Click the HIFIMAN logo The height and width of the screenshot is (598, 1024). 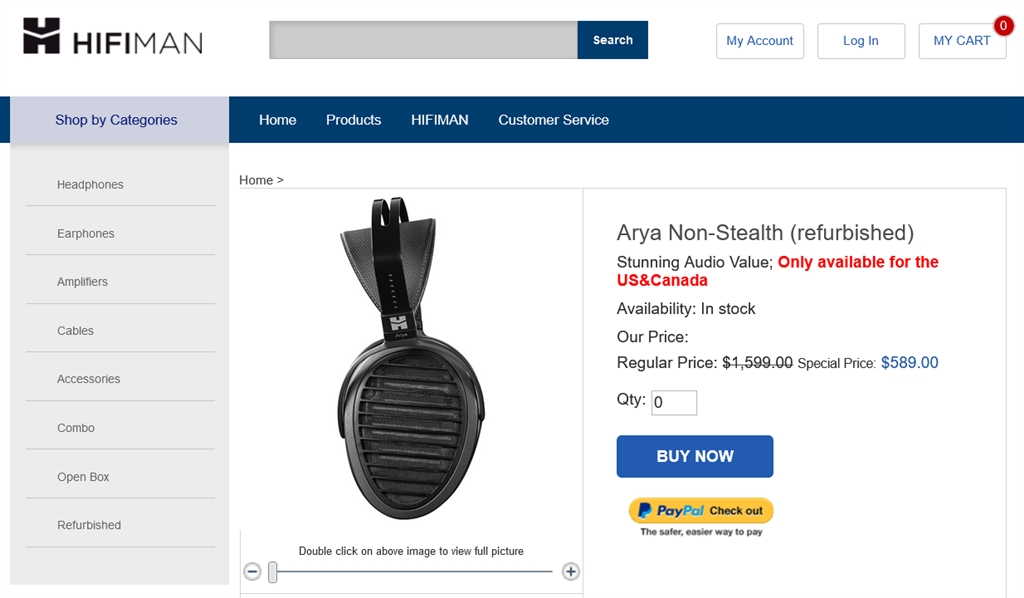tap(113, 36)
